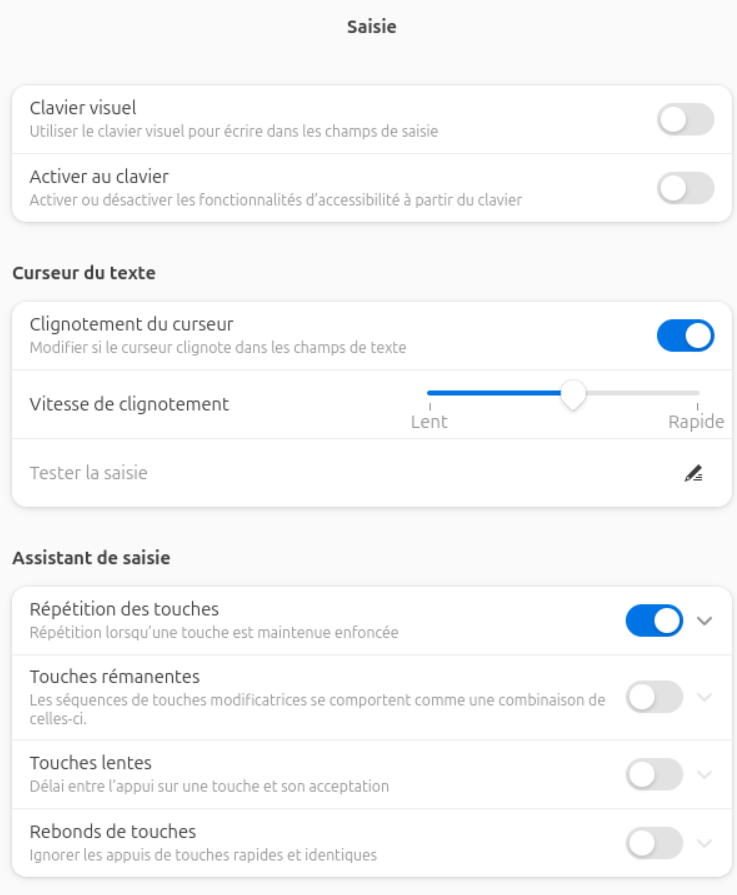737x895 pixels.
Task: Expand Rebonds de touches chevron
Action: [704, 843]
